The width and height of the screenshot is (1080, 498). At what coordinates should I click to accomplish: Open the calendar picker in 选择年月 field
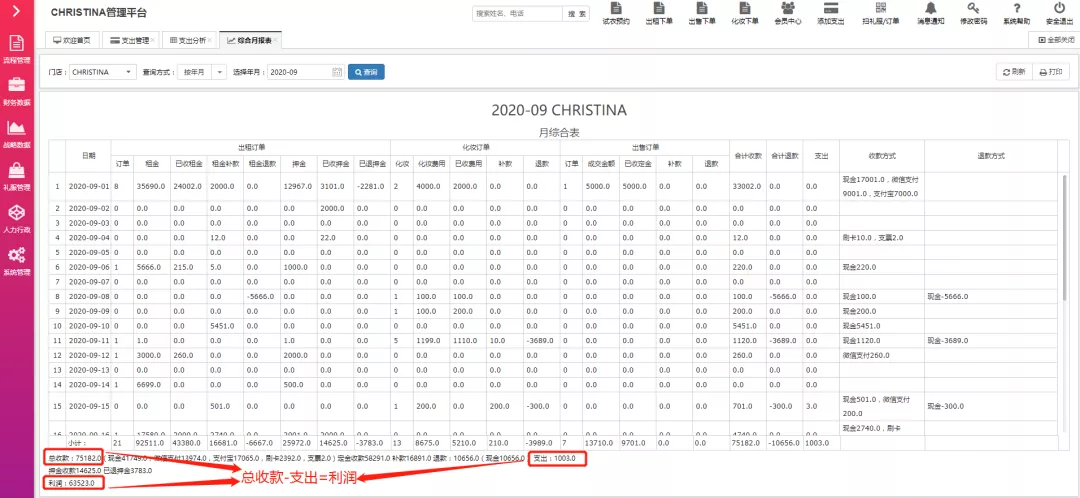point(337,72)
